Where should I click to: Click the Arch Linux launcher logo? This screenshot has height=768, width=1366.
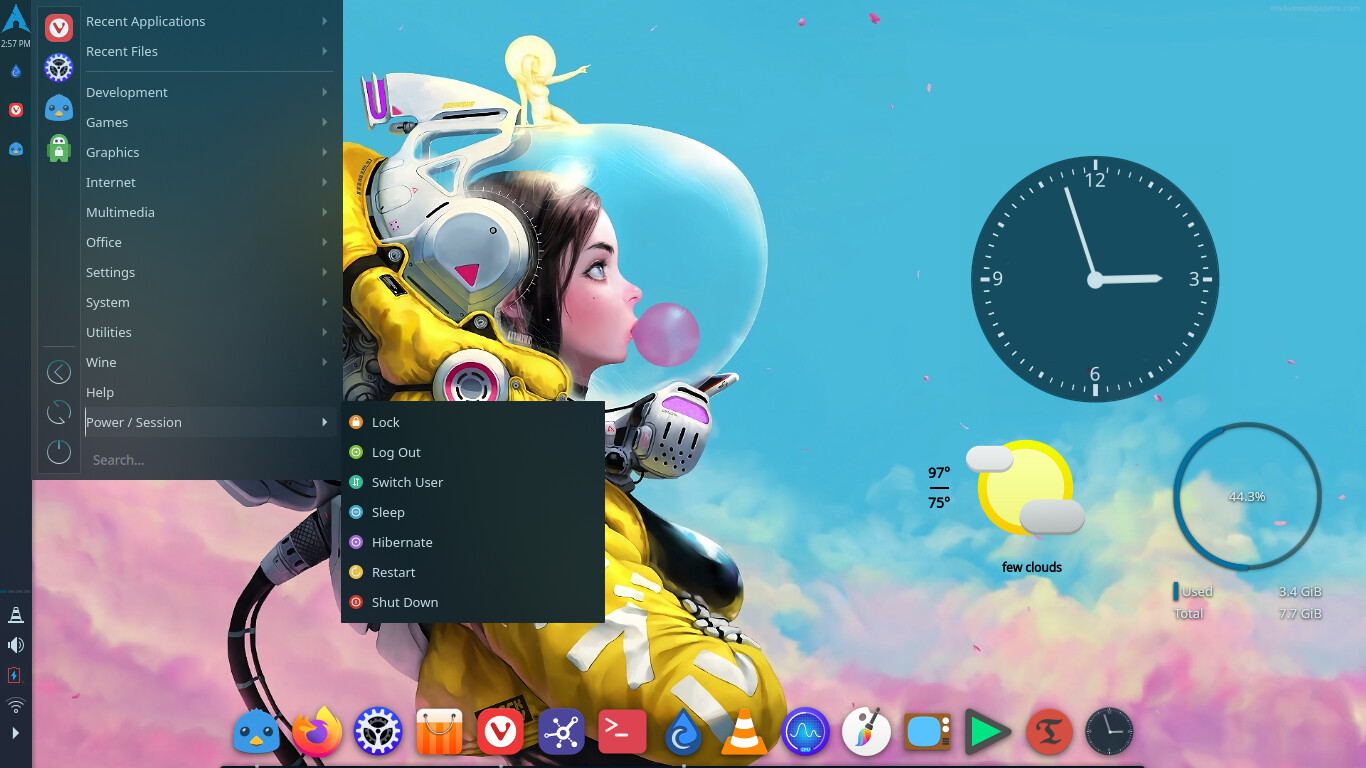point(16,18)
